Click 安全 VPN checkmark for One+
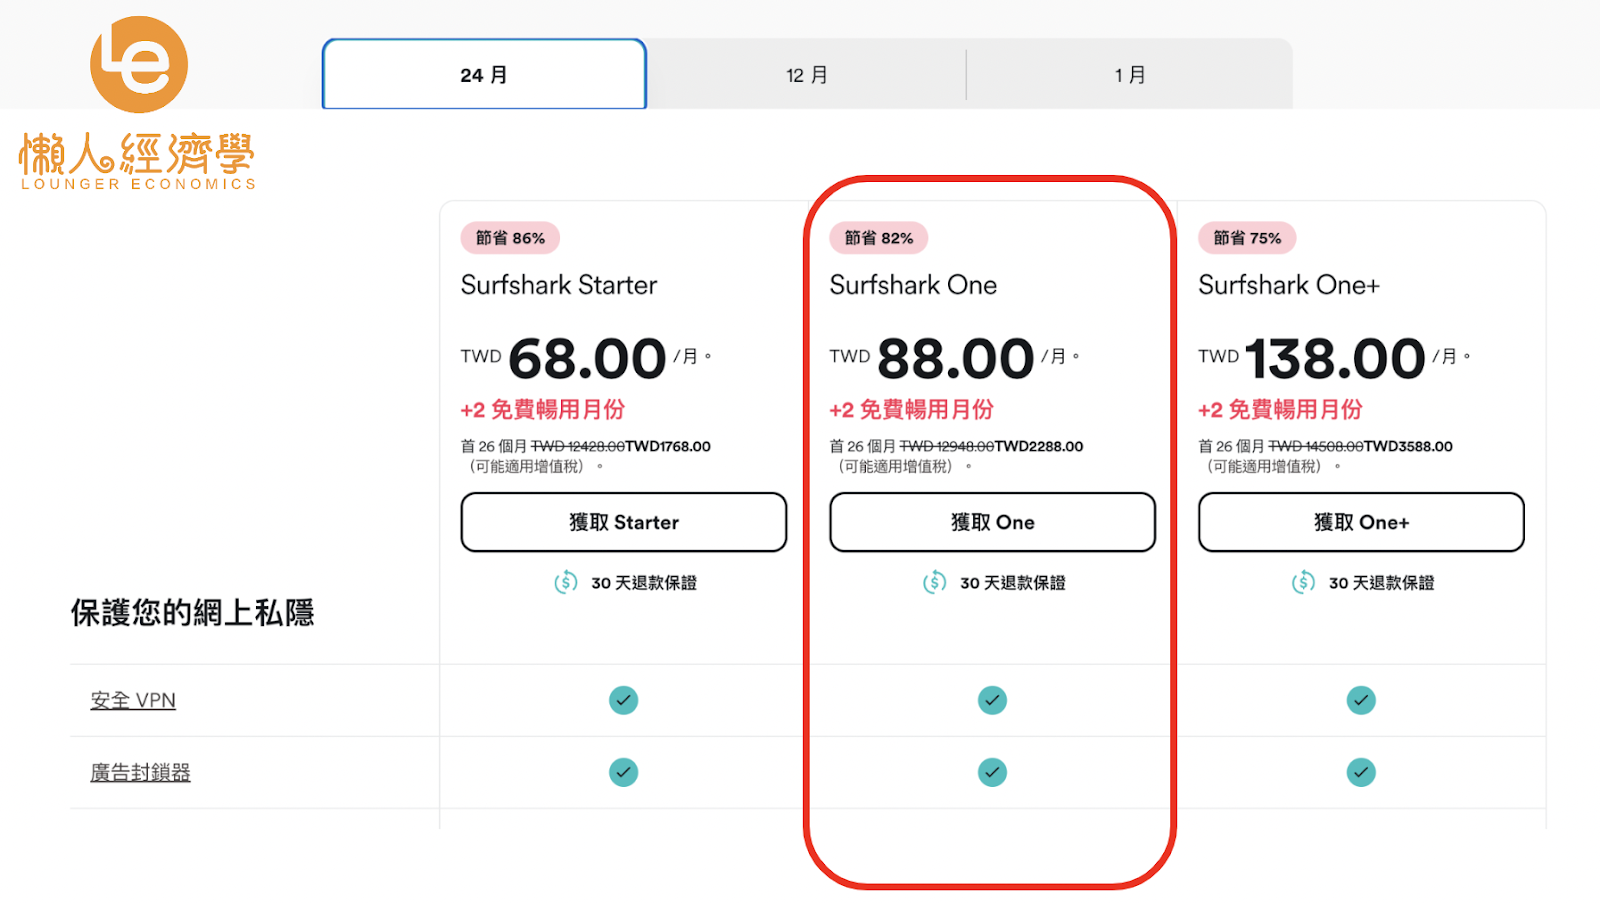Viewport: 1600px width, 903px height. tap(1361, 700)
